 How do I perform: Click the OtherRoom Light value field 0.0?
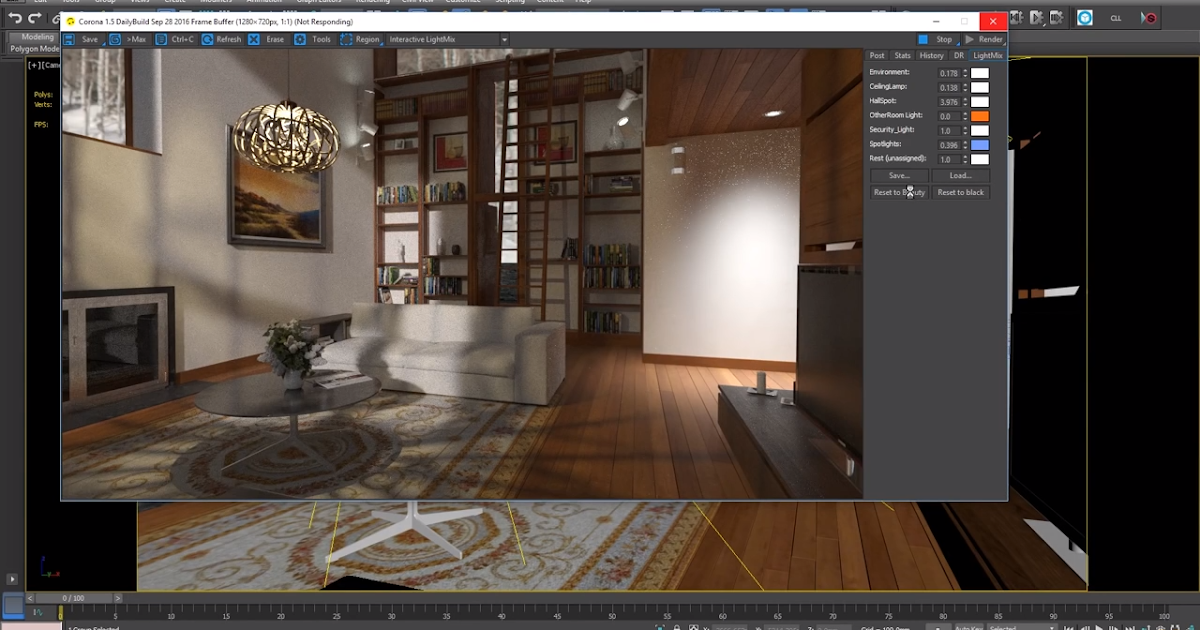[x=949, y=116]
